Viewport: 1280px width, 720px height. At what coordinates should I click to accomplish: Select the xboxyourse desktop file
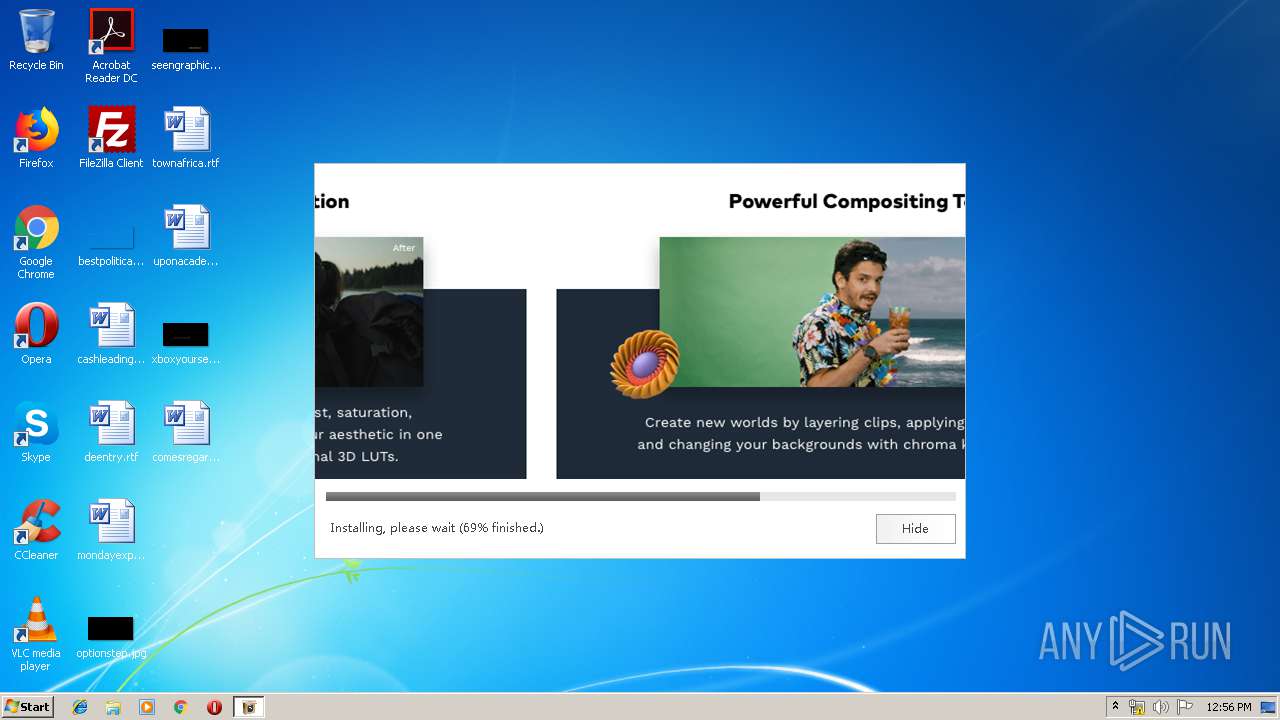(186, 342)
